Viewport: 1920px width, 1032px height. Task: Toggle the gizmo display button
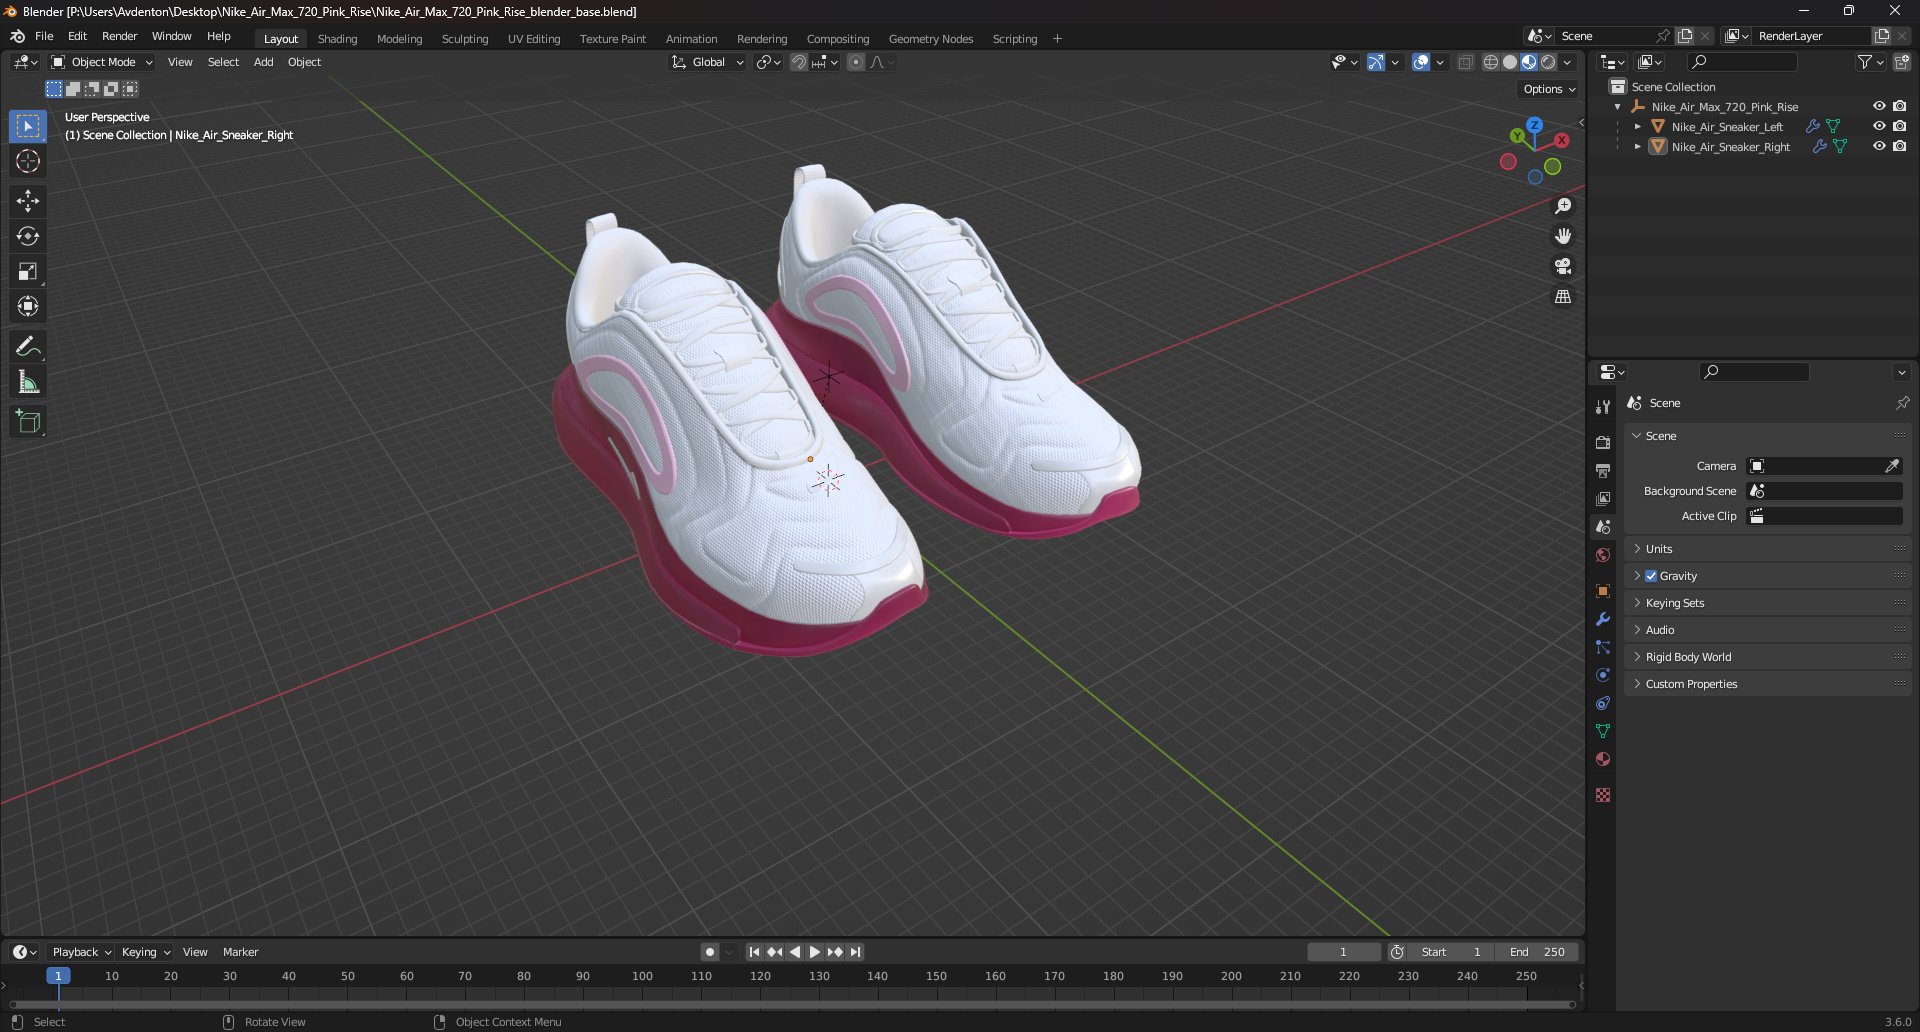1376,62
